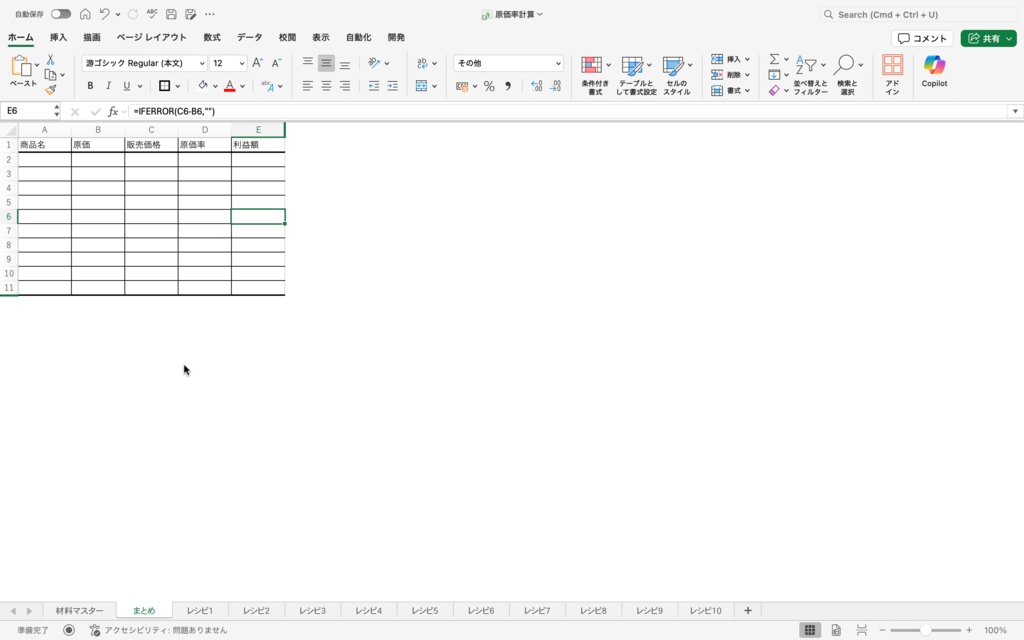Undo the last action

(104, 14)
